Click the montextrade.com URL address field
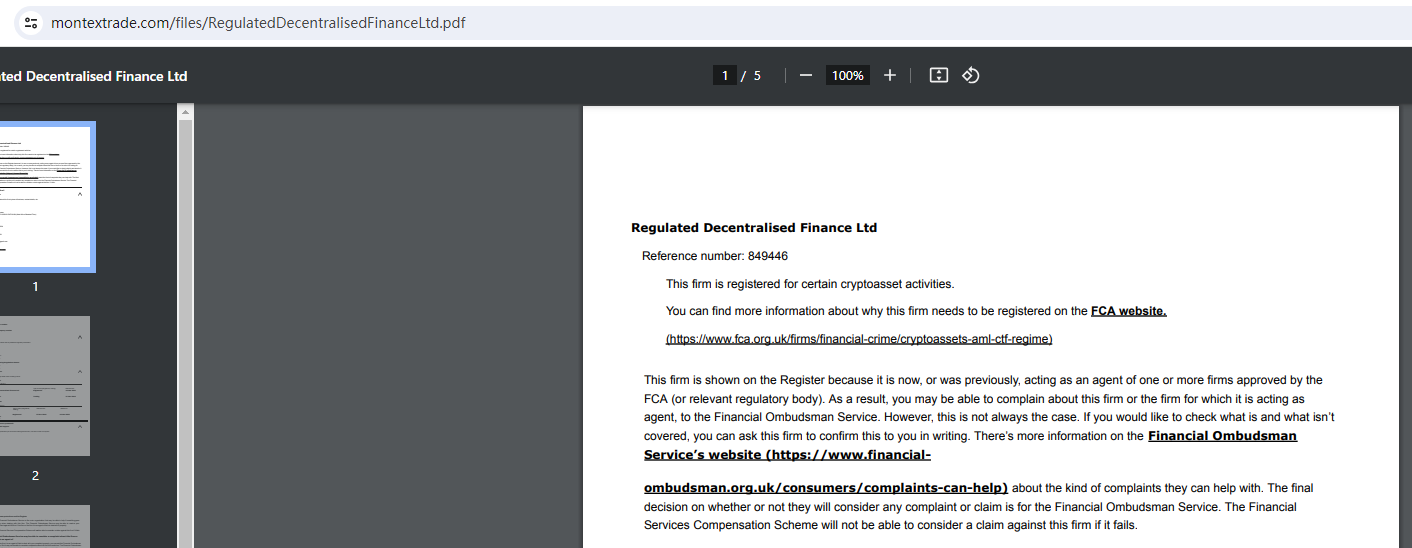This screenshot has height=548, width=1412. click(x=258, y=23)
